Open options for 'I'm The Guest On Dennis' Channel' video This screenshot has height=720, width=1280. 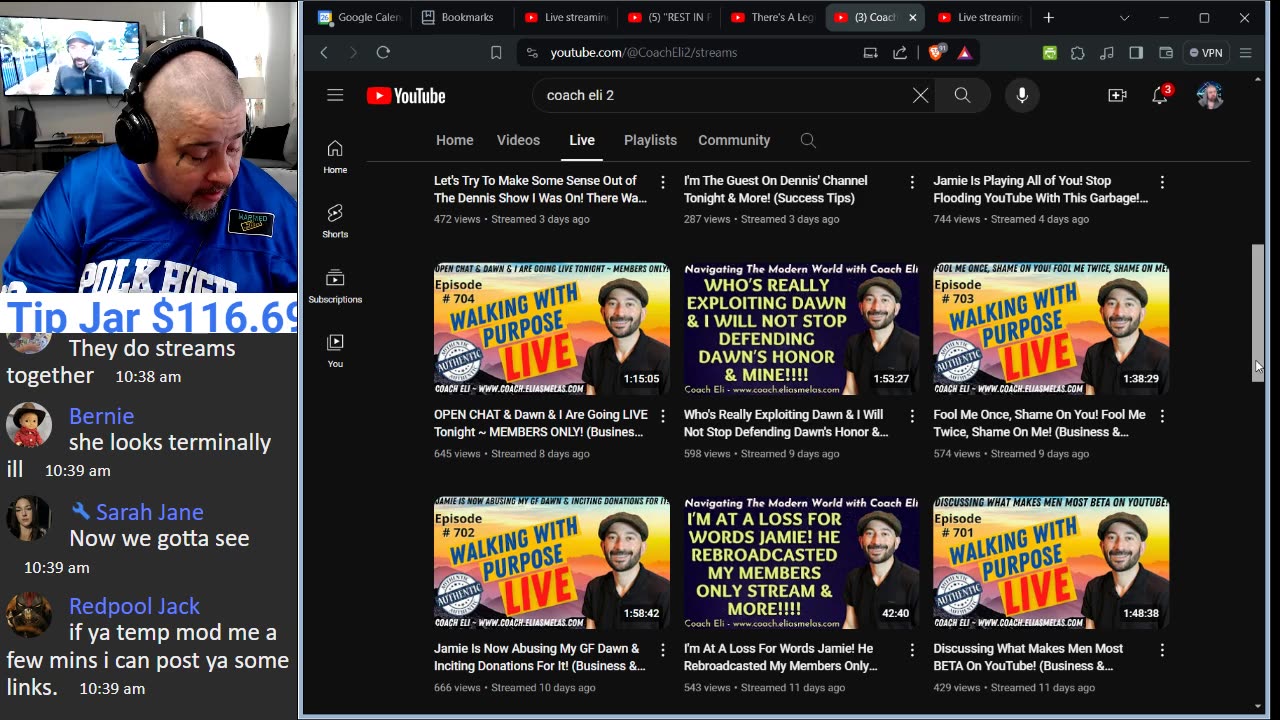pyautogui.click(x=912, y=182)
